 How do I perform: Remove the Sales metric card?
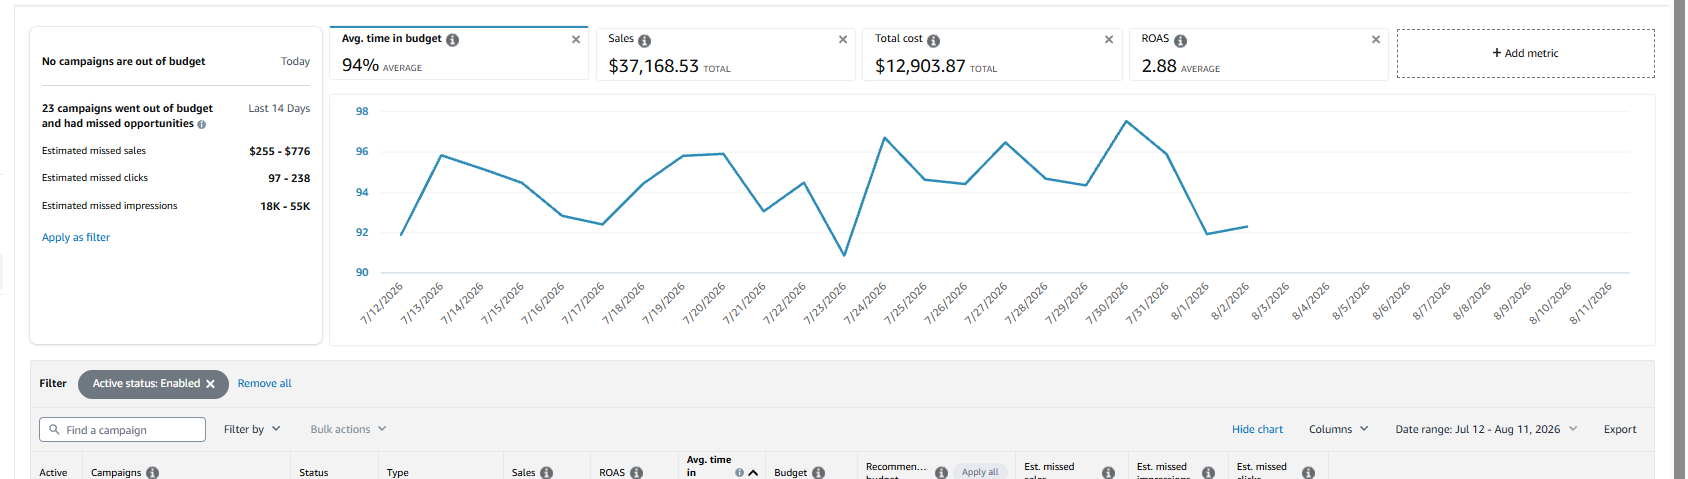pos(843,40)
